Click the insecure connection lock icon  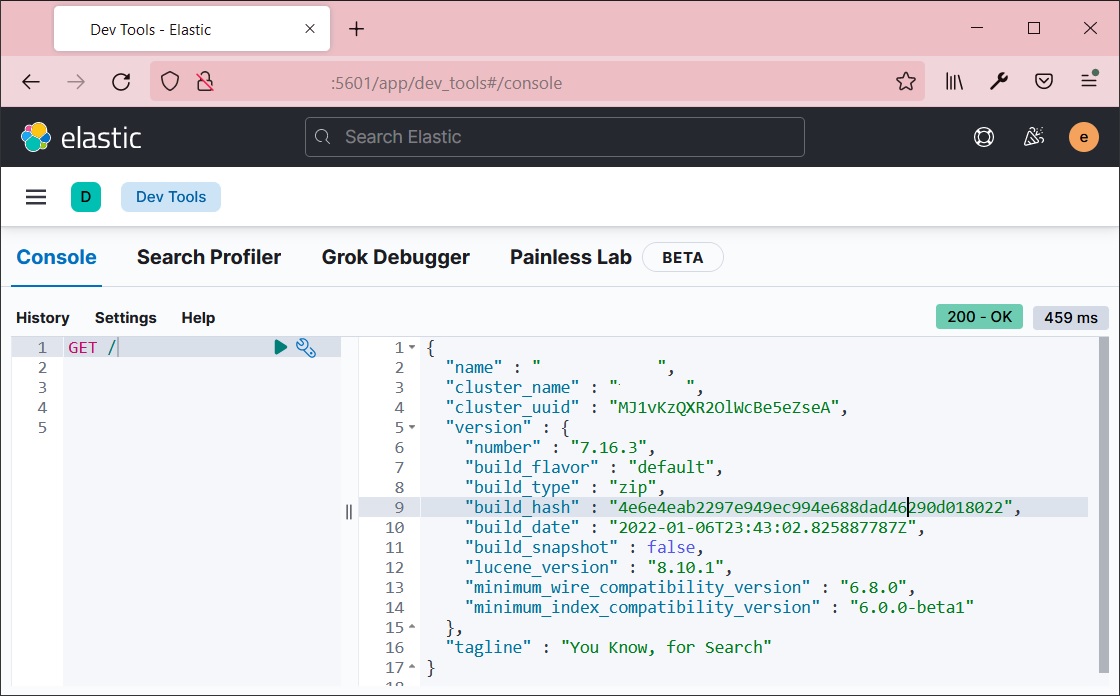point(205,82)
